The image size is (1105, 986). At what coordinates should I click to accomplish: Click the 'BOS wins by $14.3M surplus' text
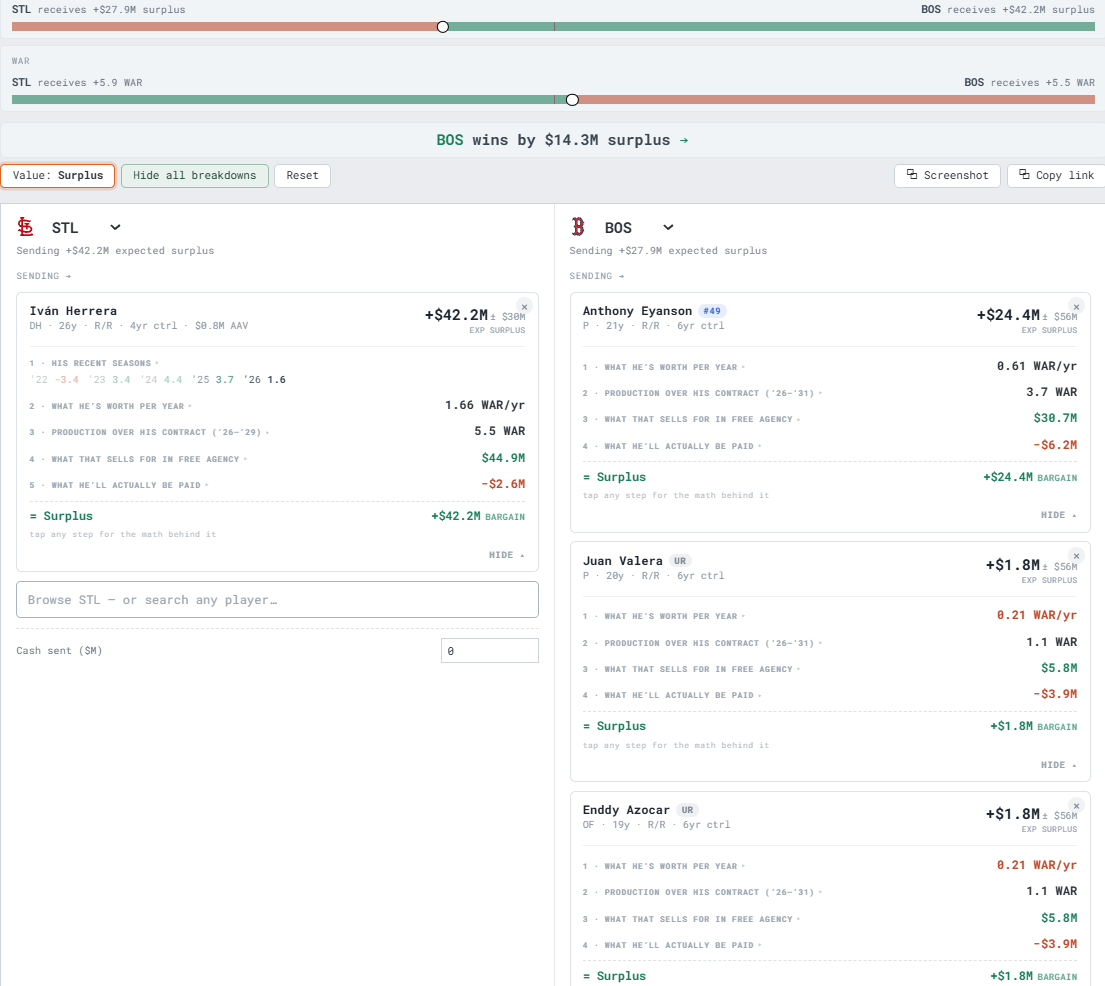click(x=553, y=140)
